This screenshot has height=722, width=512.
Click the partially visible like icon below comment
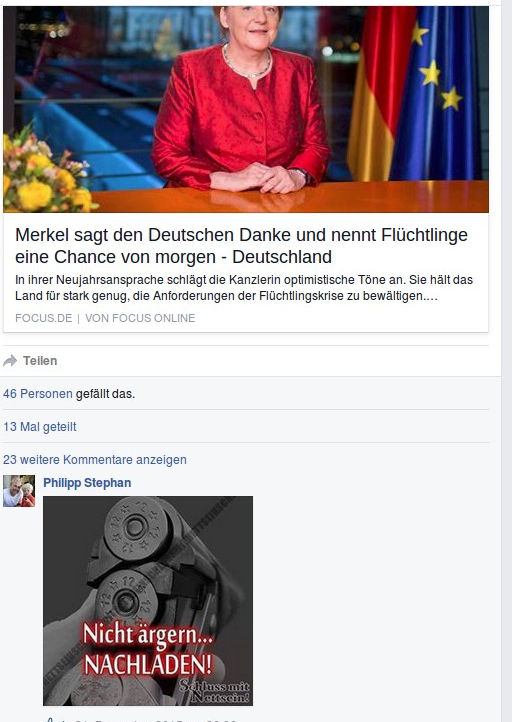tap(51, 719)
